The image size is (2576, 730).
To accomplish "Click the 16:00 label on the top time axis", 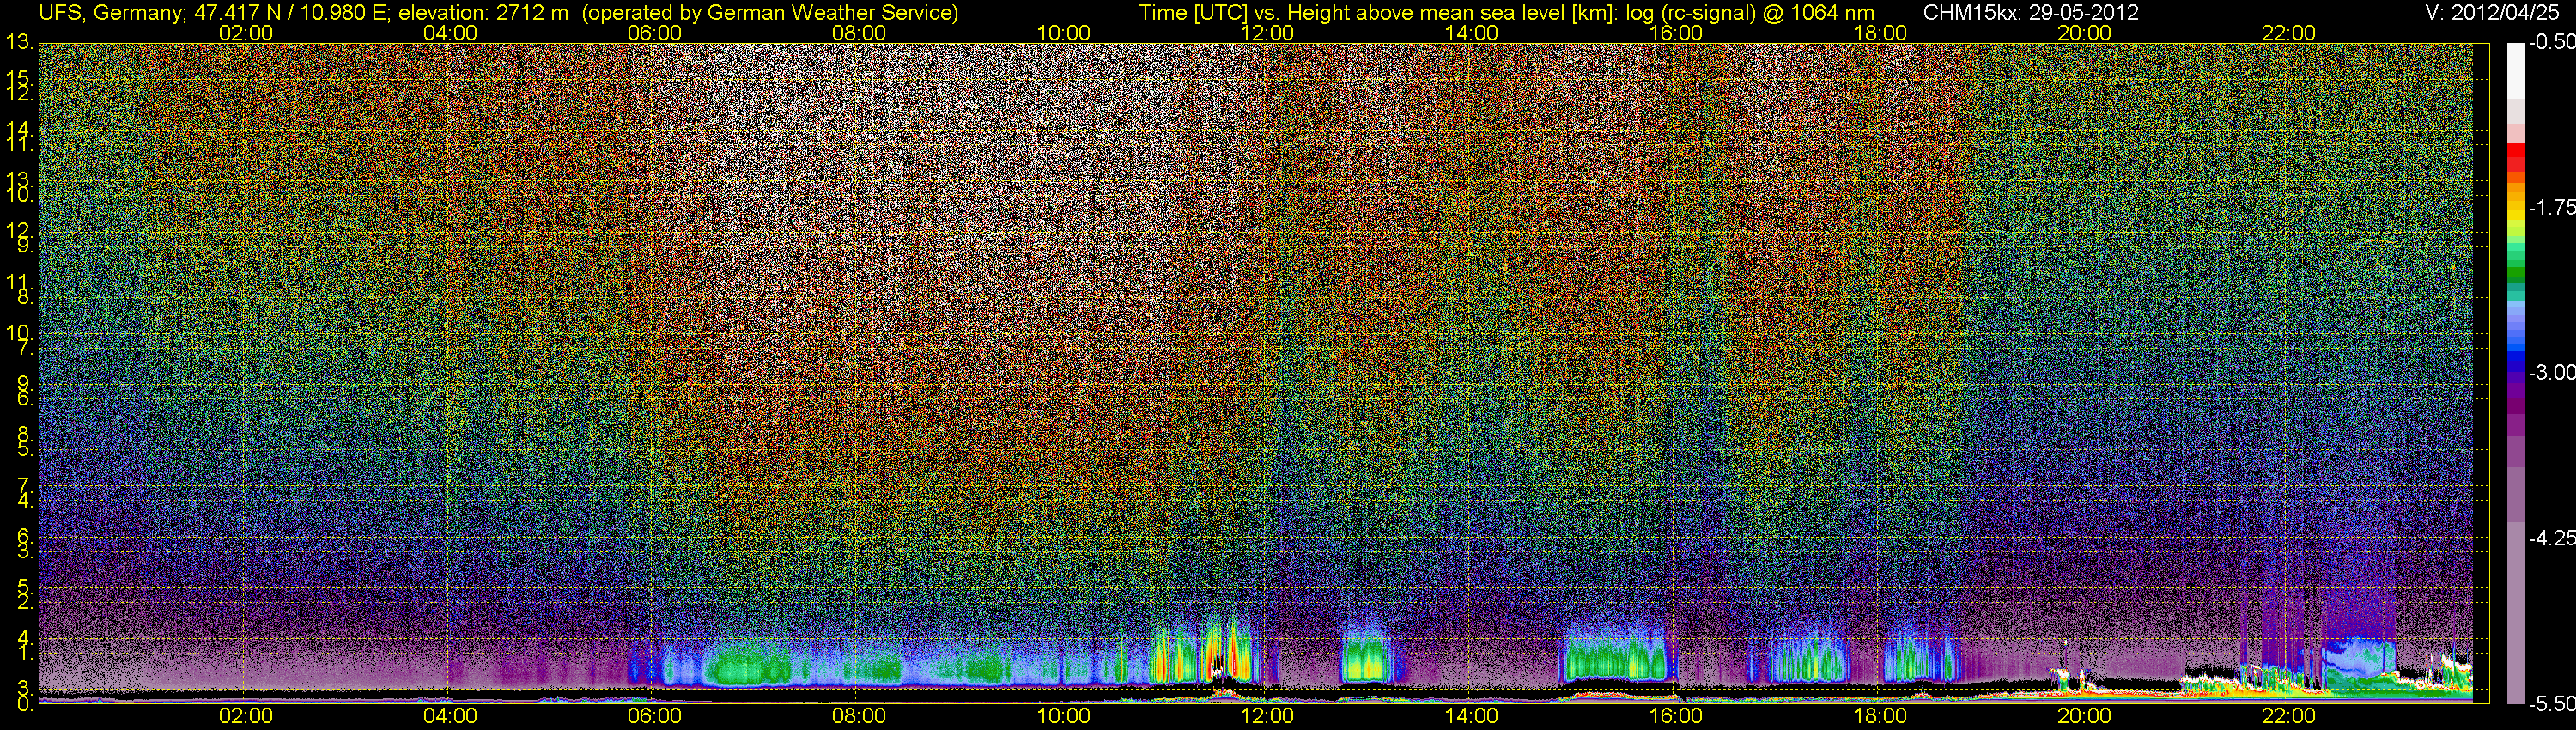I will coord(1676,33).
